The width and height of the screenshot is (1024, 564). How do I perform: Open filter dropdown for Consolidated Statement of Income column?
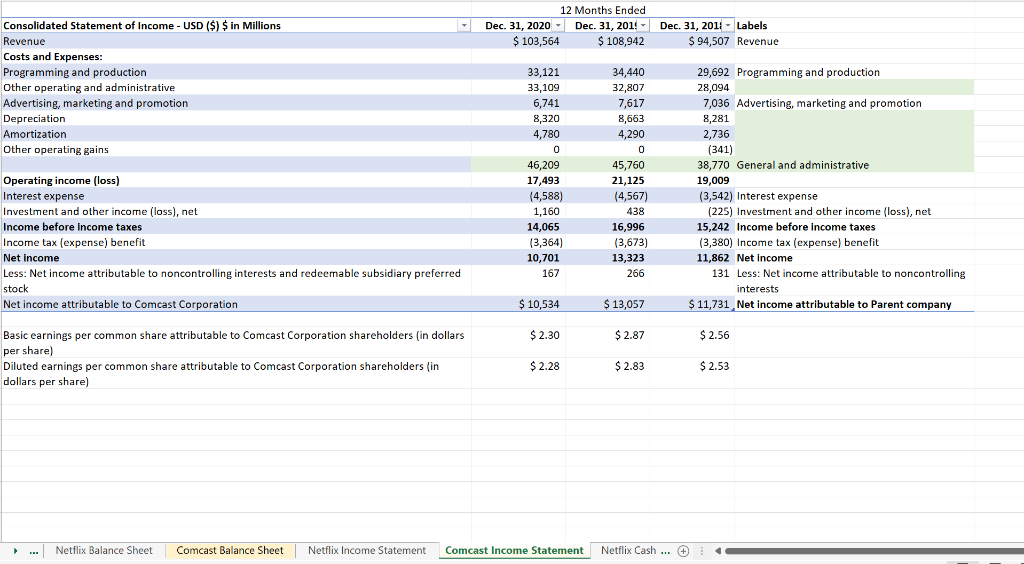464,25
